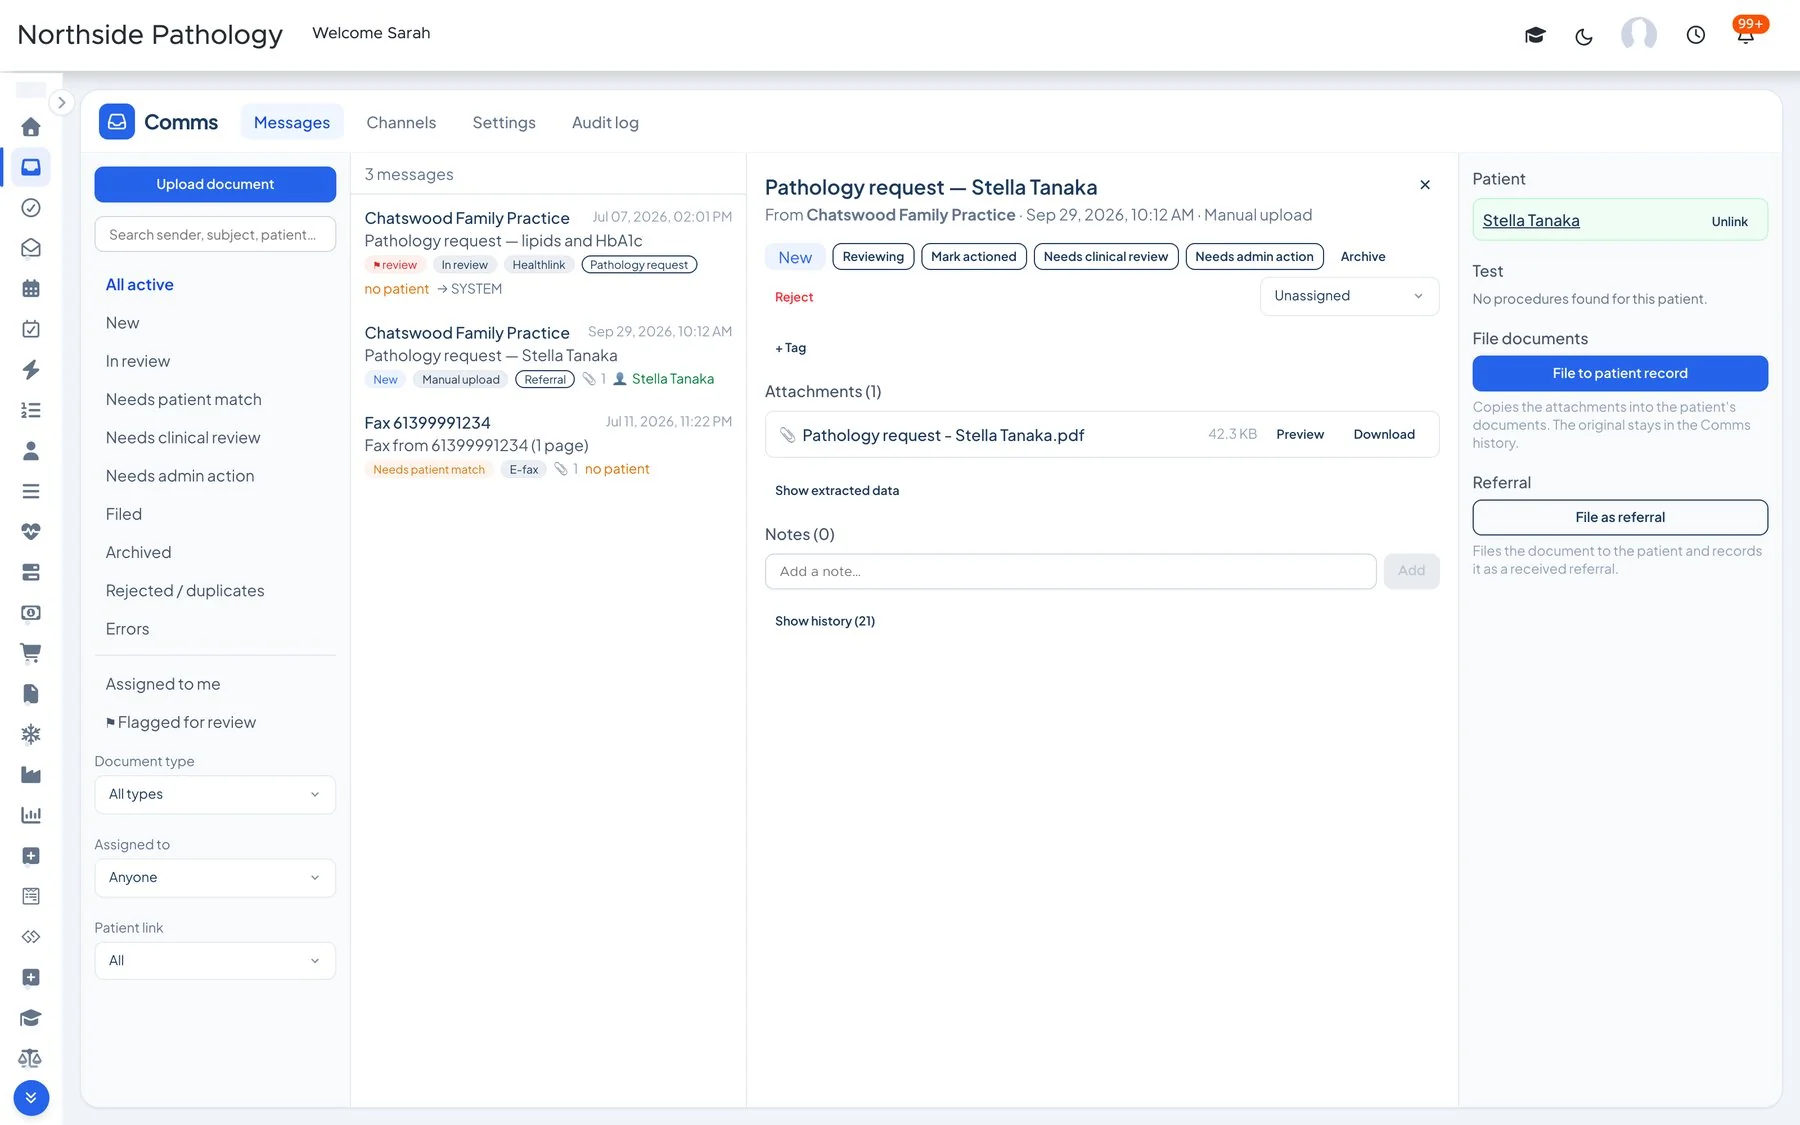The width and height of the screenshot is (1800, 1125).
Task: Click the graduation cap icon in header
Action: 1535,36
